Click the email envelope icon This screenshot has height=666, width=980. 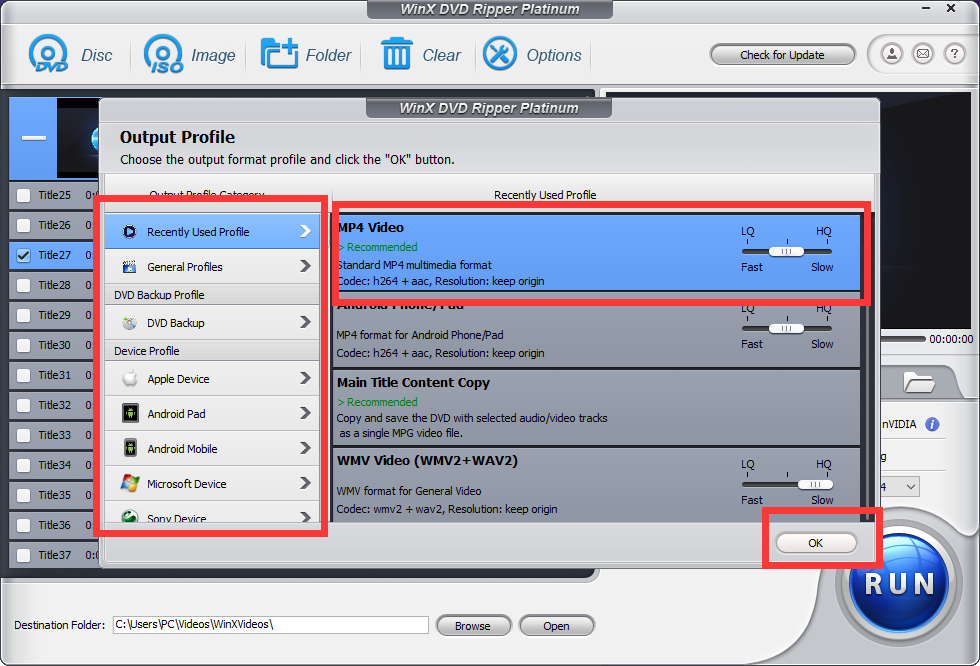(923, 54)
